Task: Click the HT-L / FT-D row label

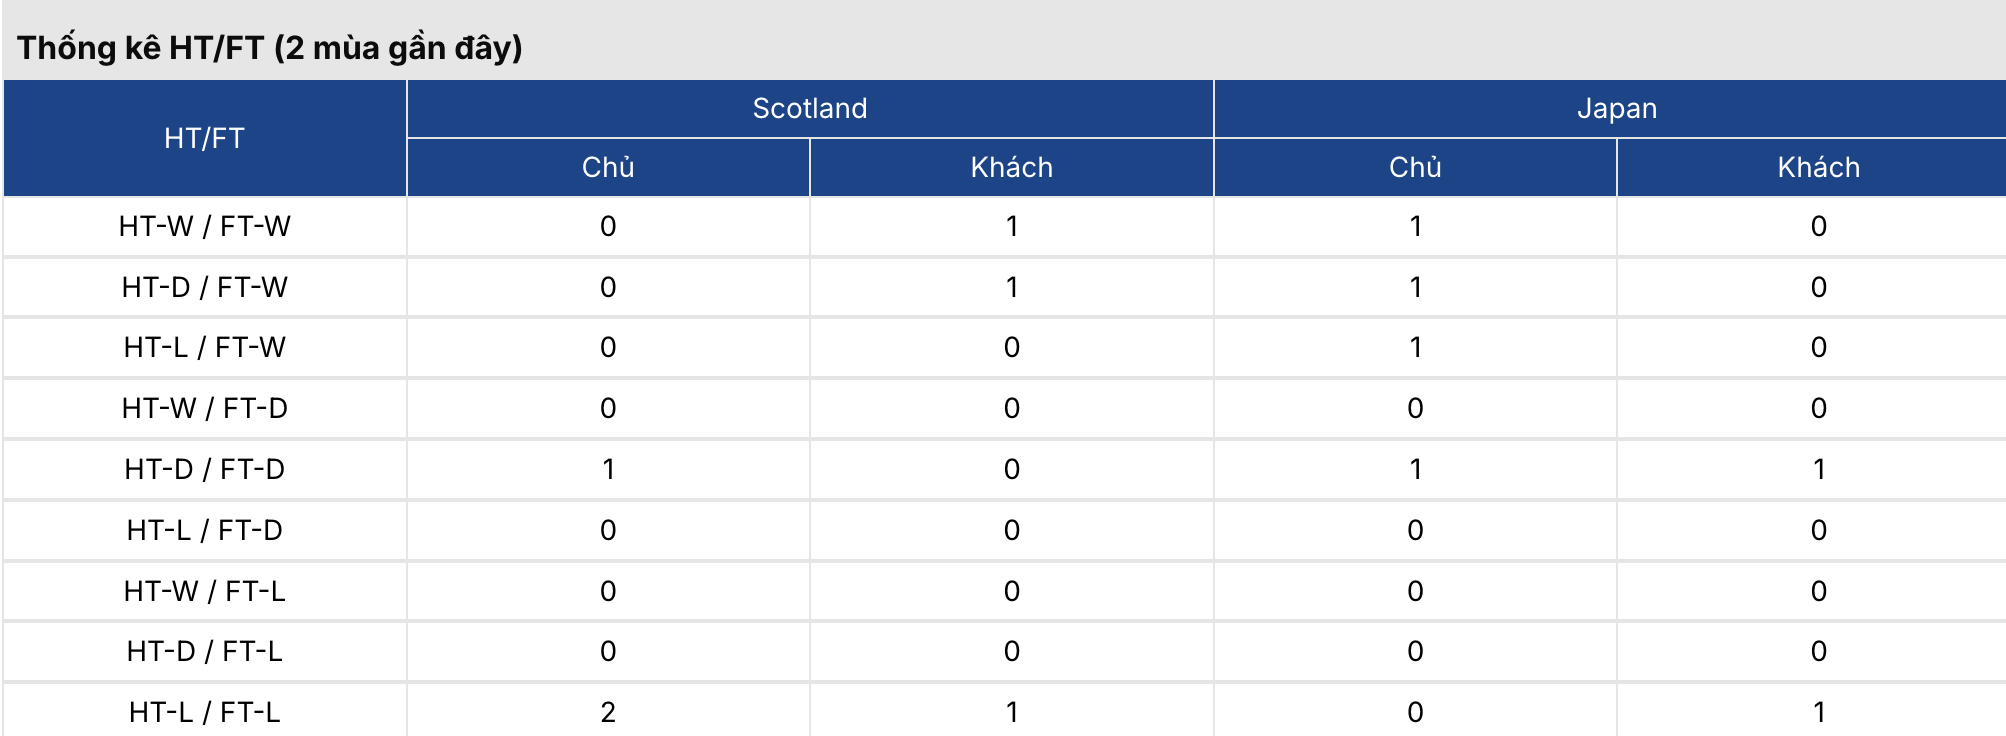Action: pos(204,530)
